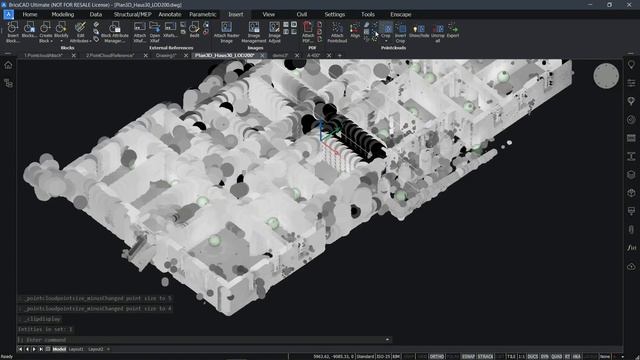Screen dimensions: 640x360
Task: Close the Plan3D_Haus30_LOD200 drawing tab
Action: [x=262, y=56]
